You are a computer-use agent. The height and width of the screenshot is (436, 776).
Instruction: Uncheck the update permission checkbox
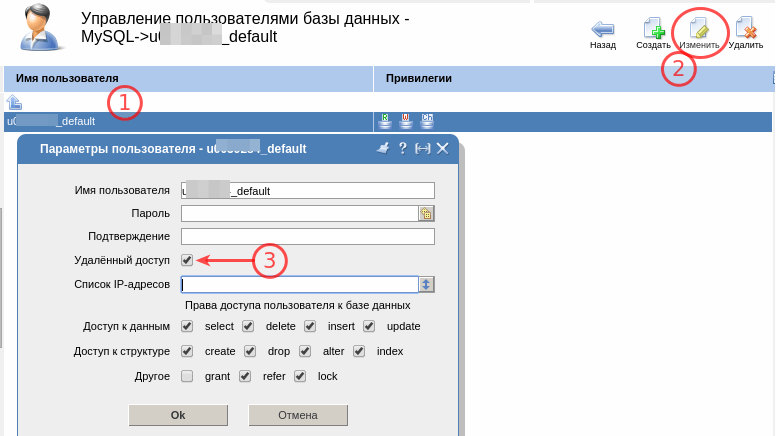(x=369, y=326)
